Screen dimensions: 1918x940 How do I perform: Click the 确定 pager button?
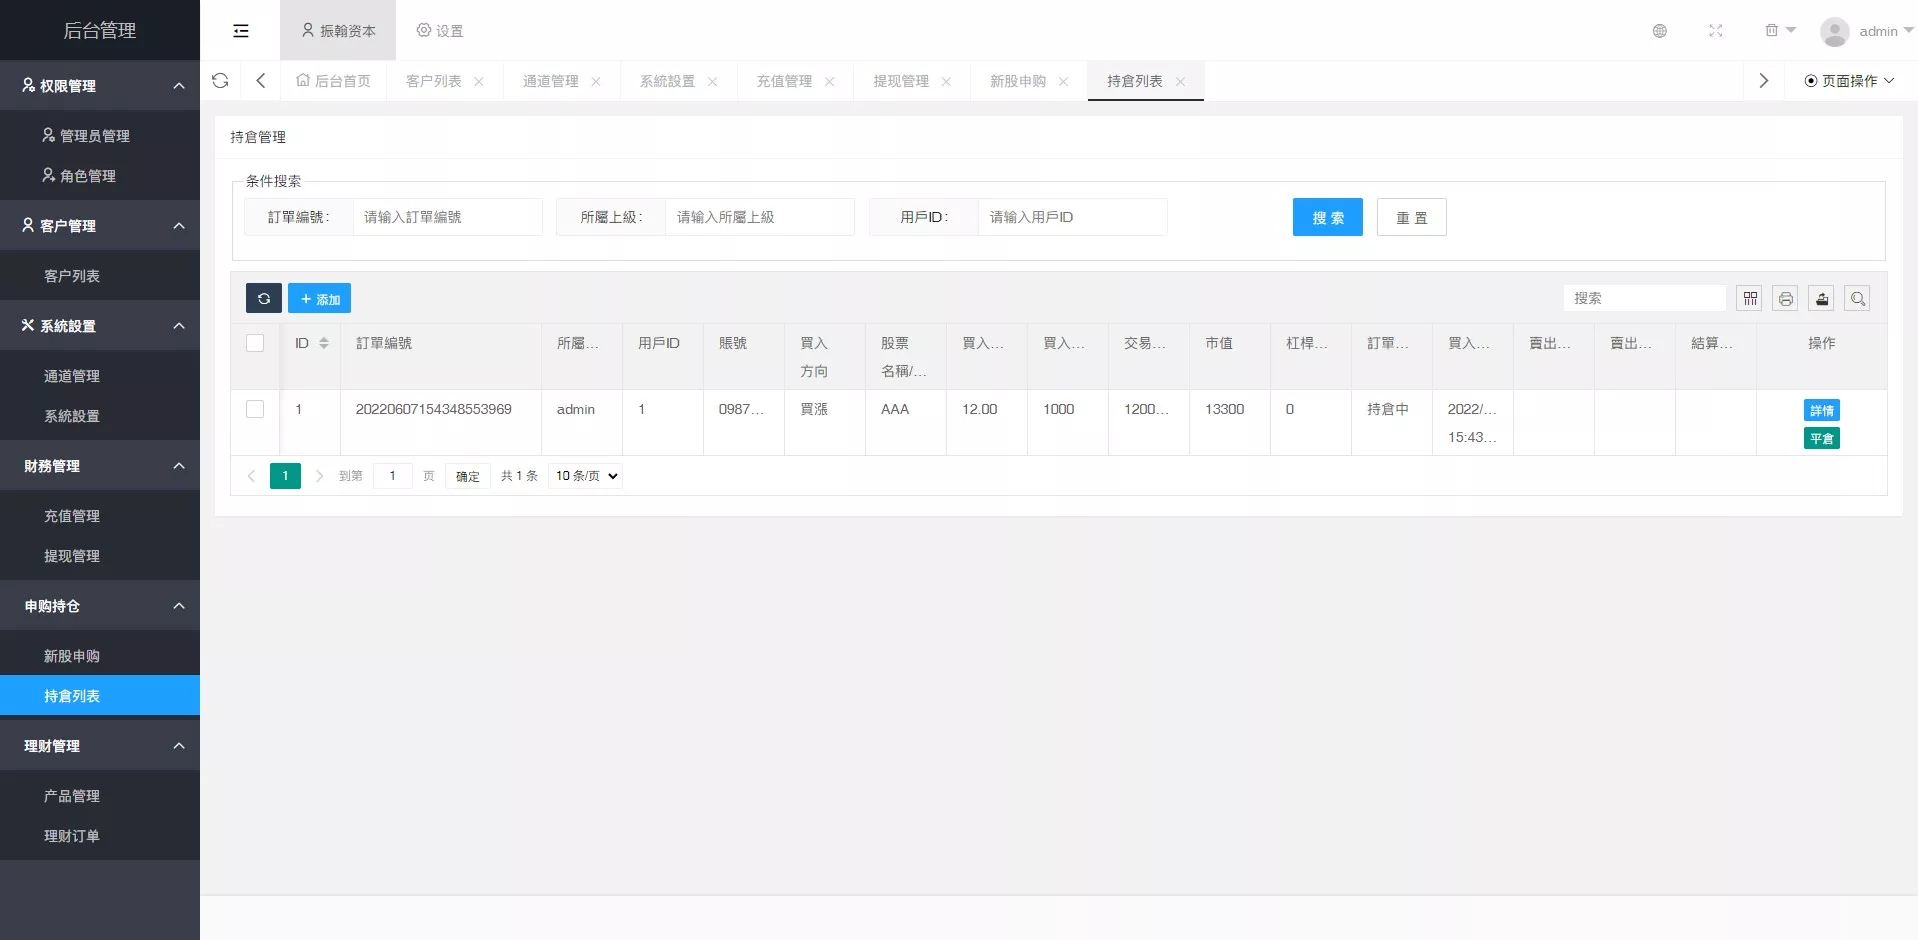click(468, 476)
